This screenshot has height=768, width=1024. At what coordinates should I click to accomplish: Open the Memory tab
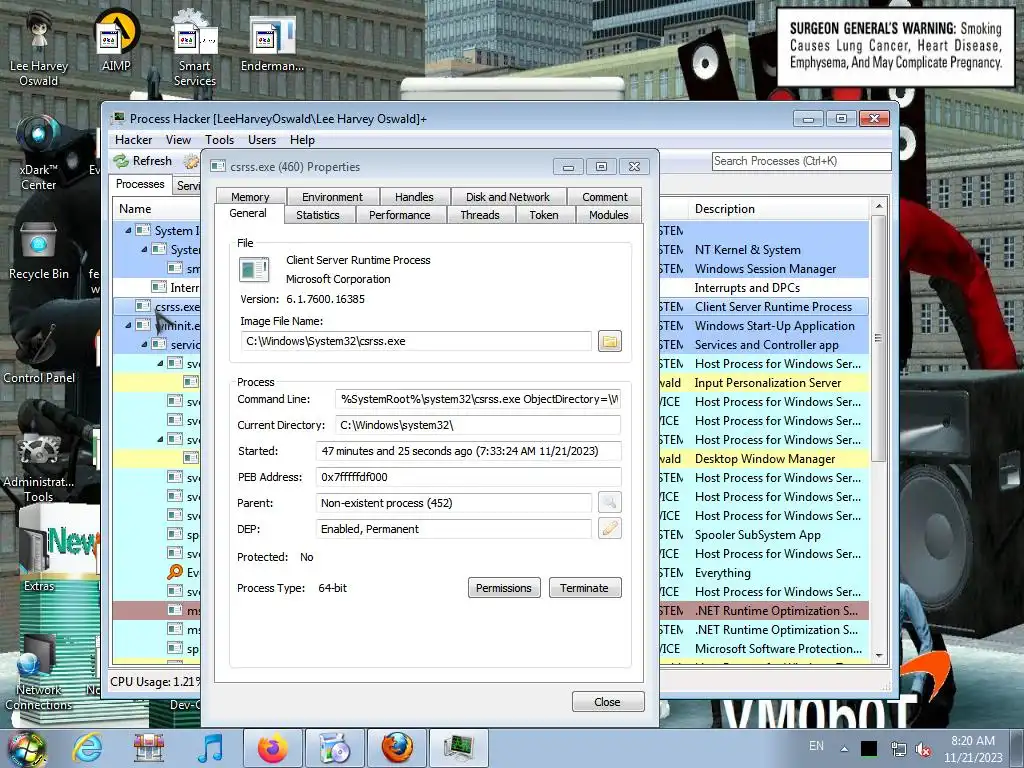pyautogui.click(x=250, y=197)
